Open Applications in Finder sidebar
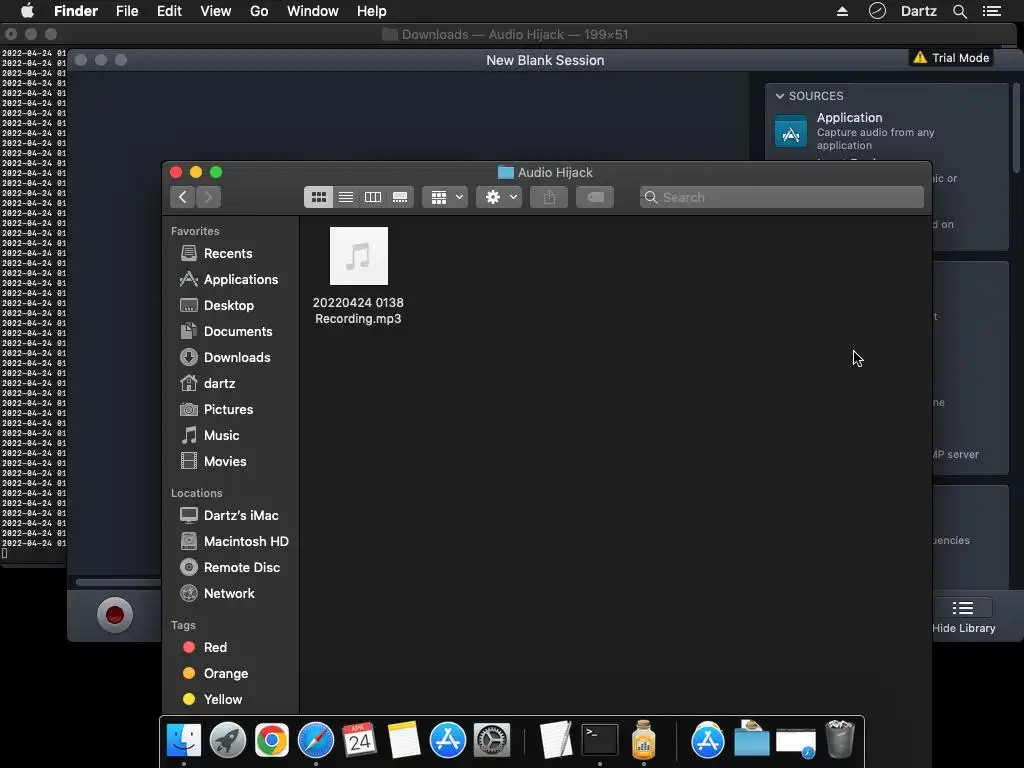Screen dimensions: 1024x768 point(227,280)
